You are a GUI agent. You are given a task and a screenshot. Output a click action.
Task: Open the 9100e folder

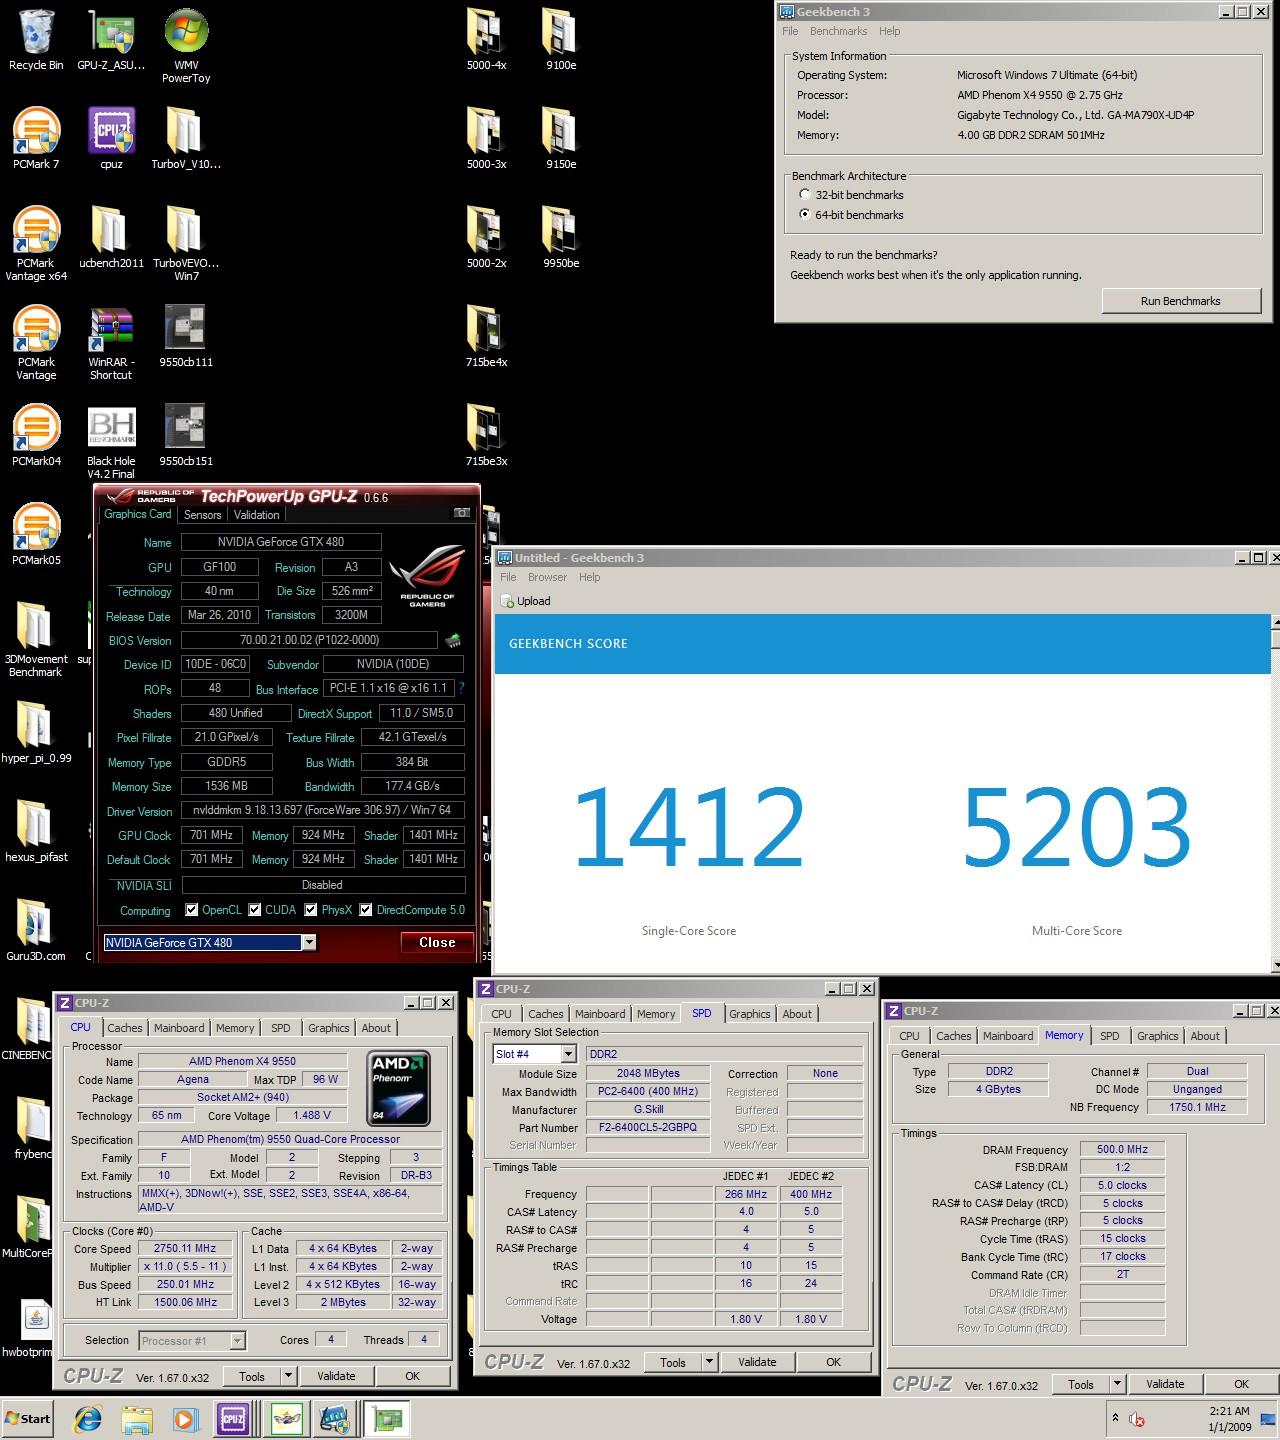[561, 40]
